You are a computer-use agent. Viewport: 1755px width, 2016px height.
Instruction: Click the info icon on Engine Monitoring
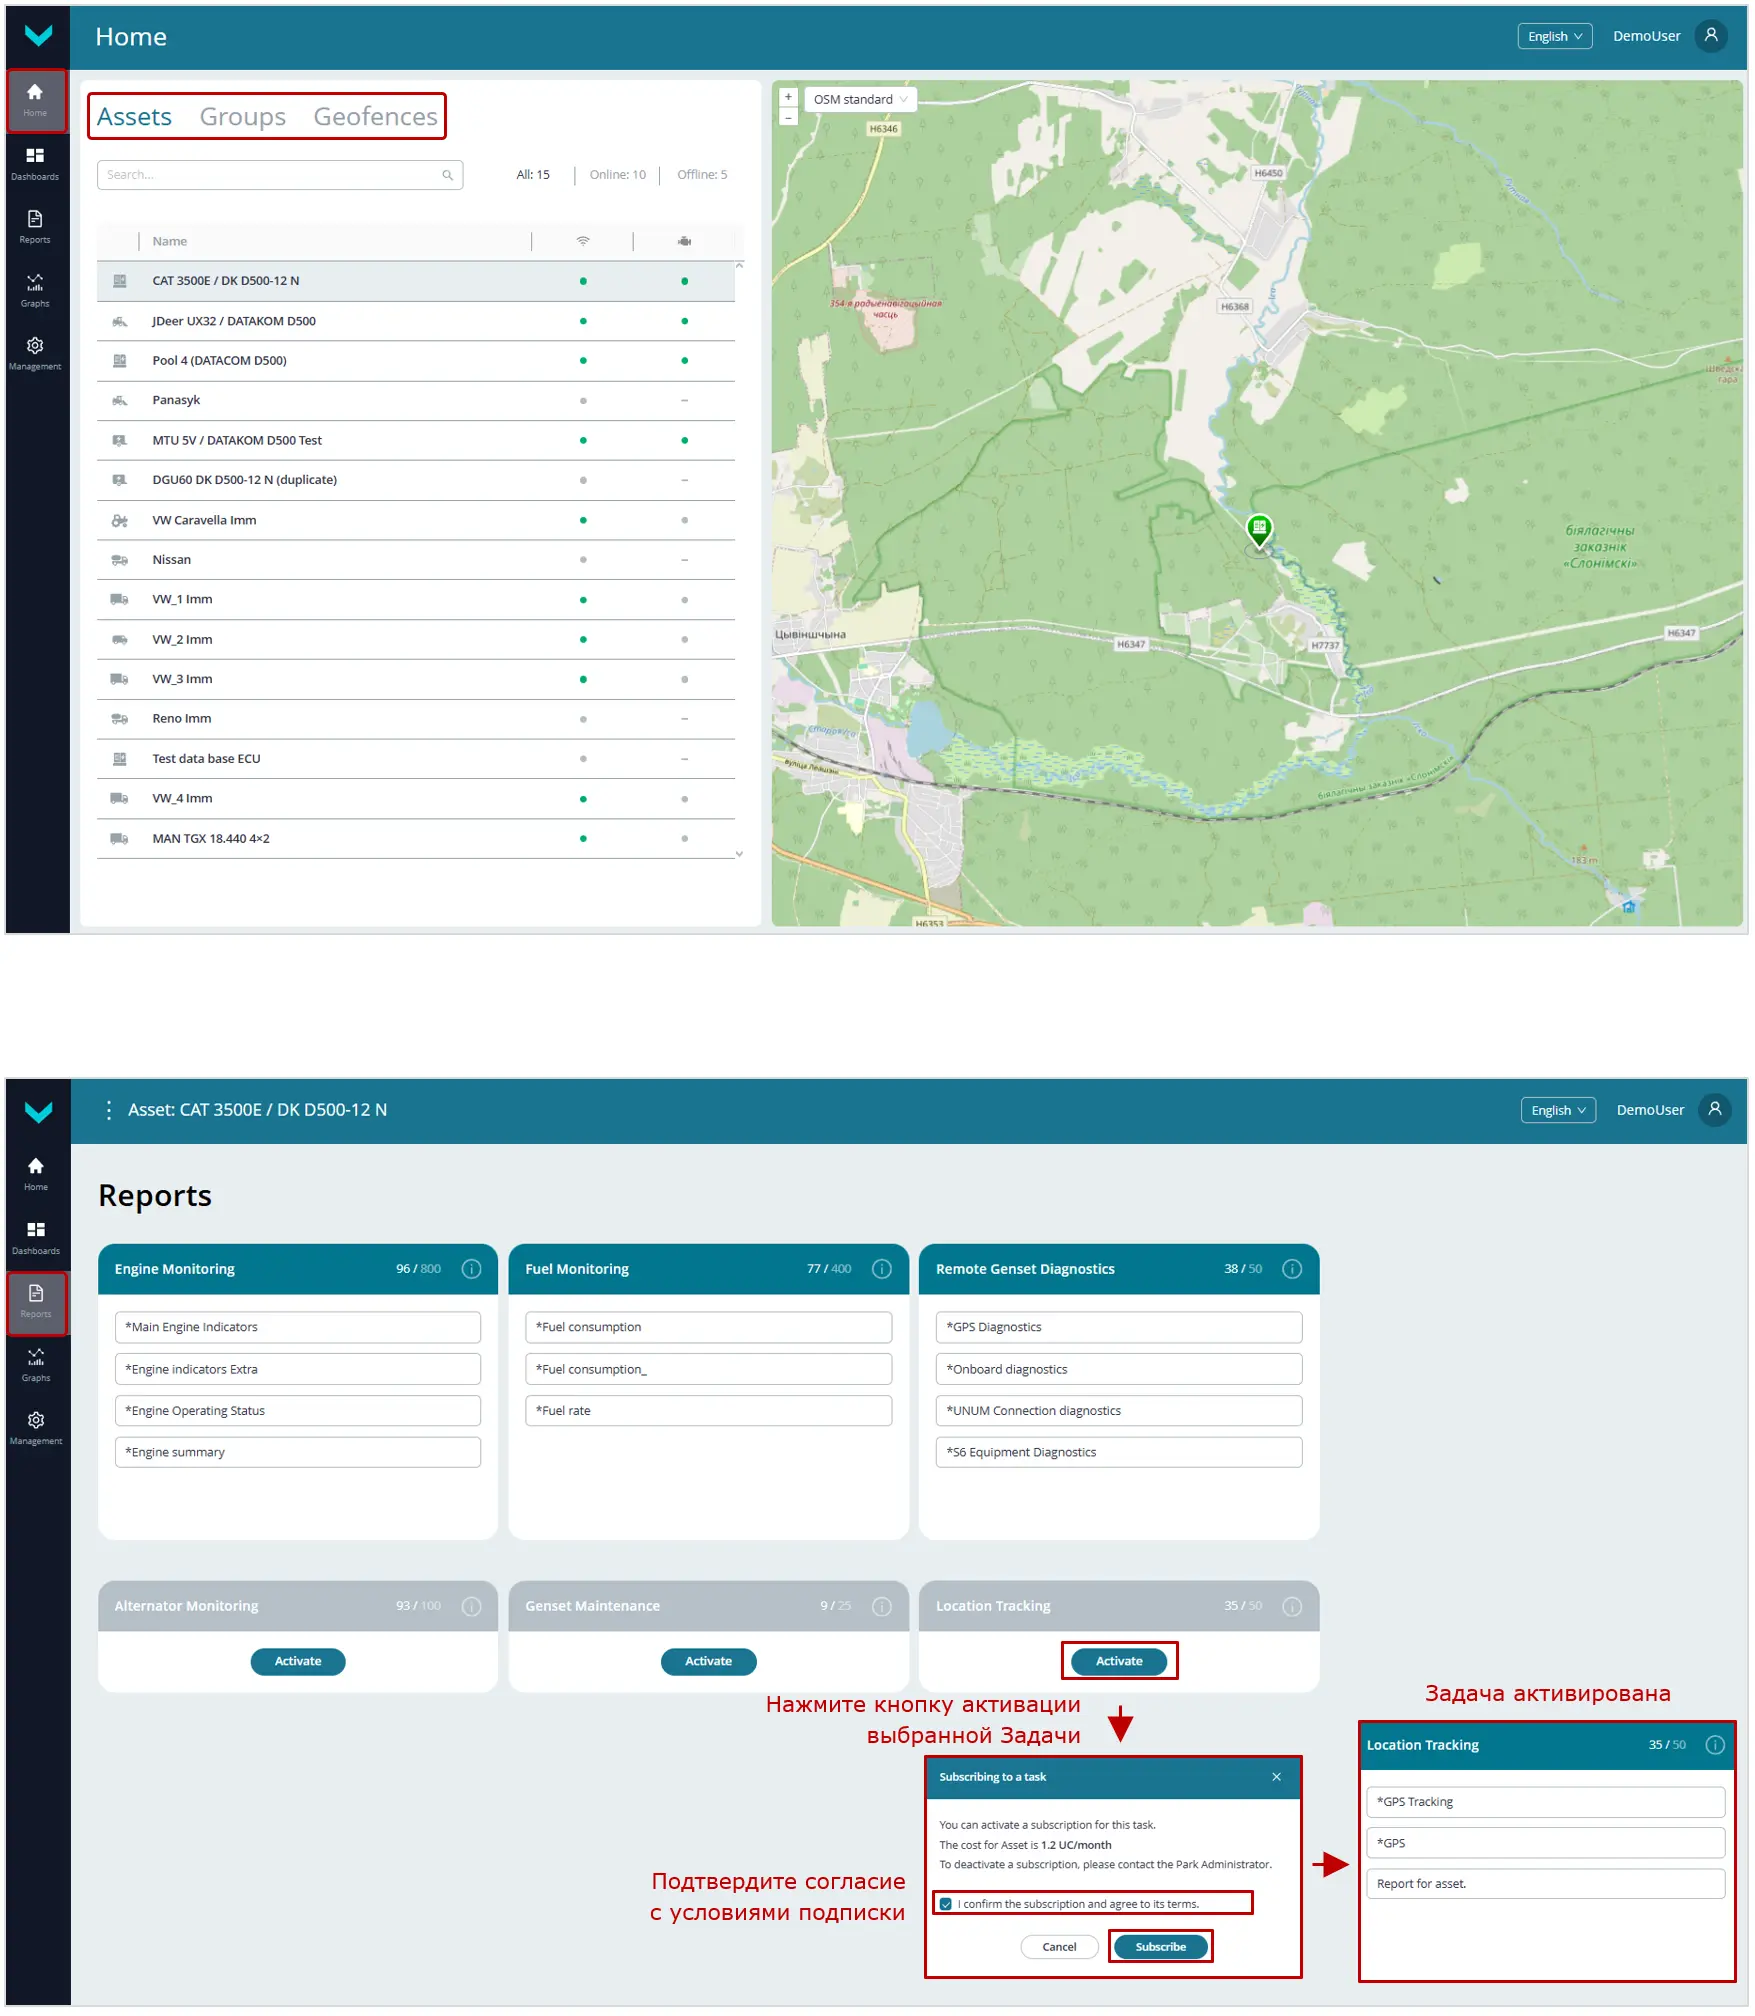tap(472, 1269)
